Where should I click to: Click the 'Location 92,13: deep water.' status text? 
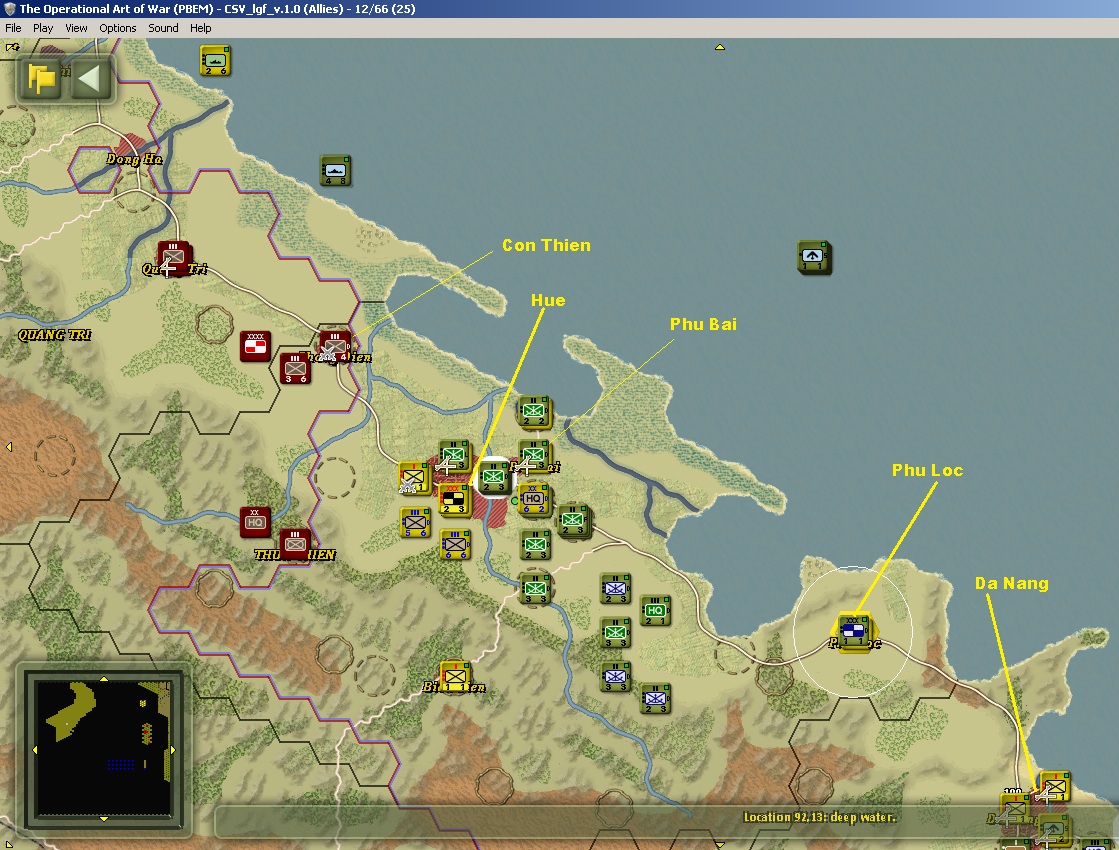819,817
